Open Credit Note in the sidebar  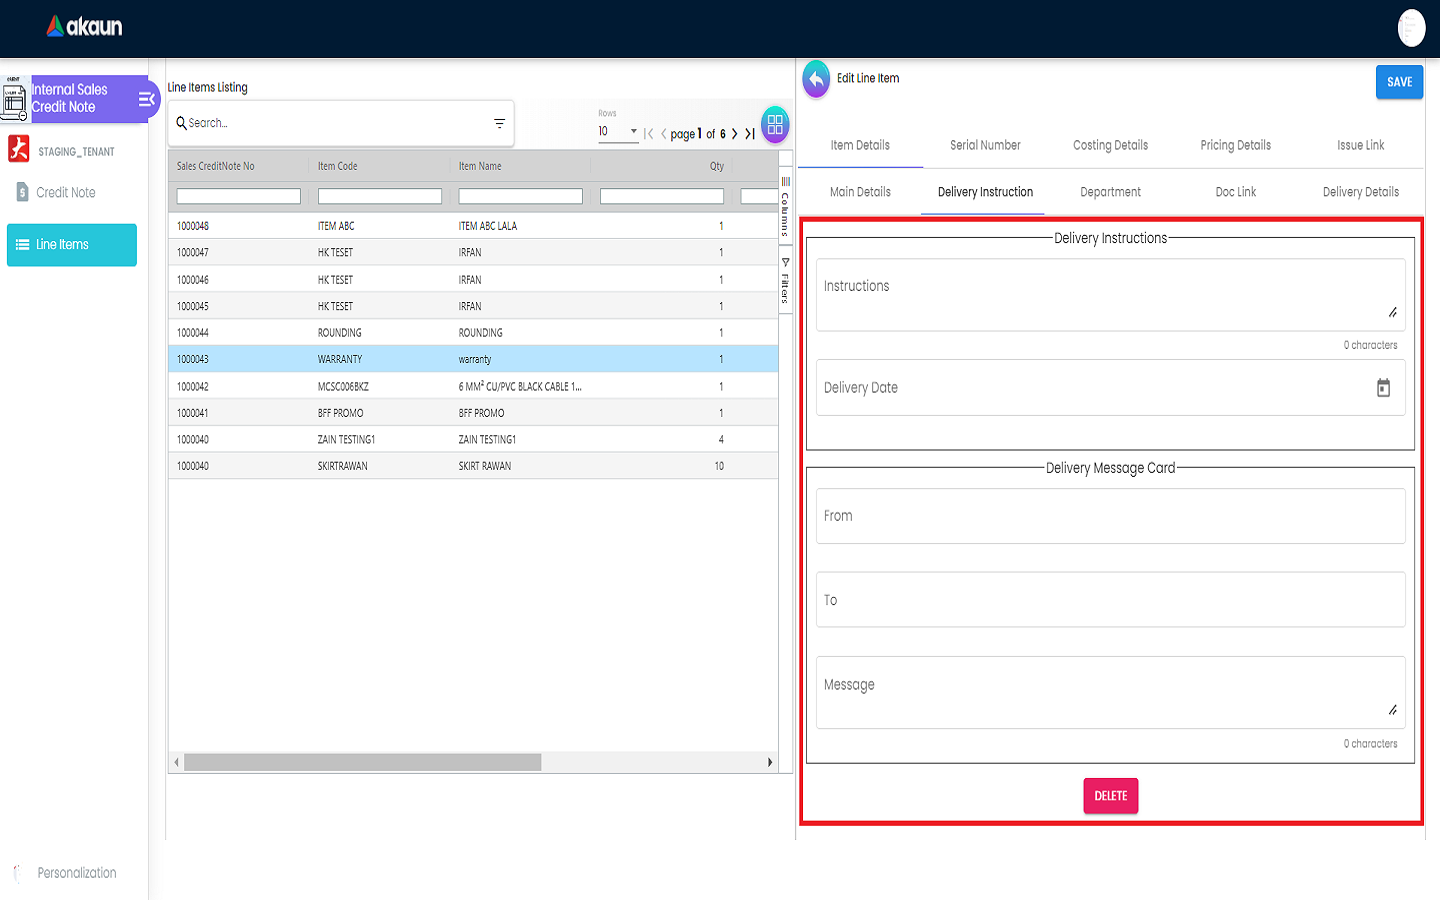pos(66,193)
